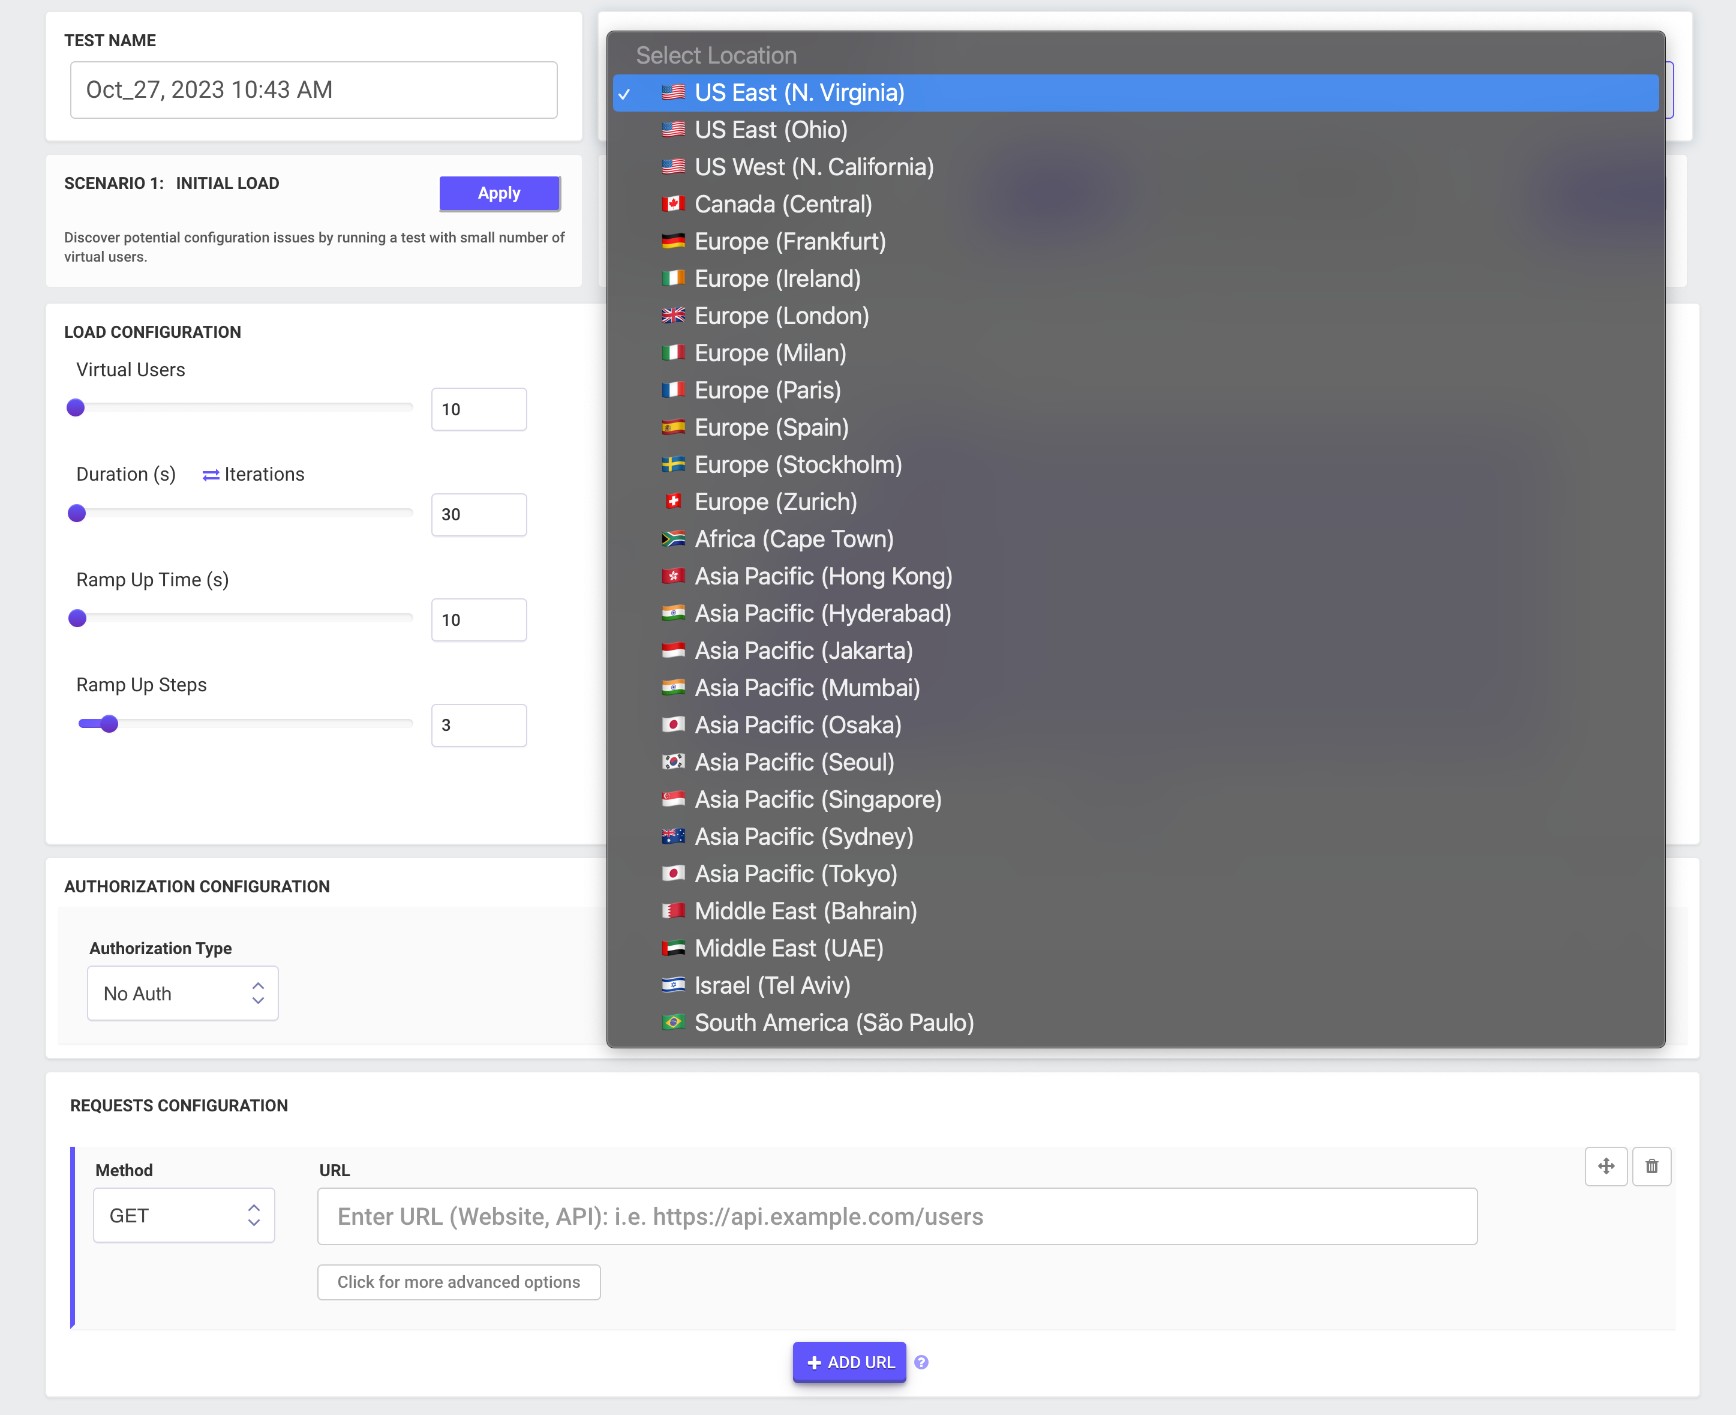Click for more advanced options button
Image resolution: width=1736 pixels, height=1415 pixels.
coord(459,1282)
